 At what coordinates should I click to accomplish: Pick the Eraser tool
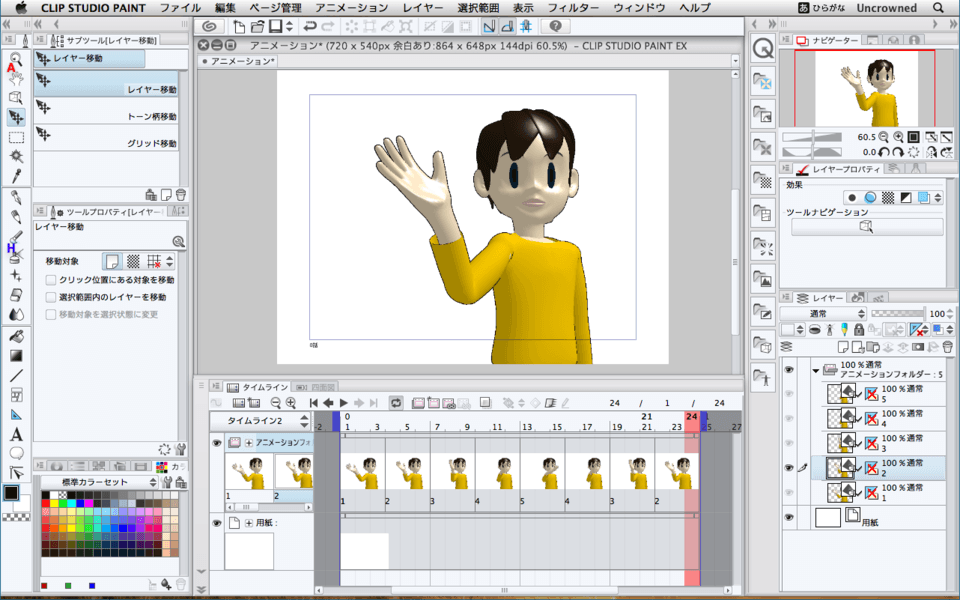click(x=16, y=295)
